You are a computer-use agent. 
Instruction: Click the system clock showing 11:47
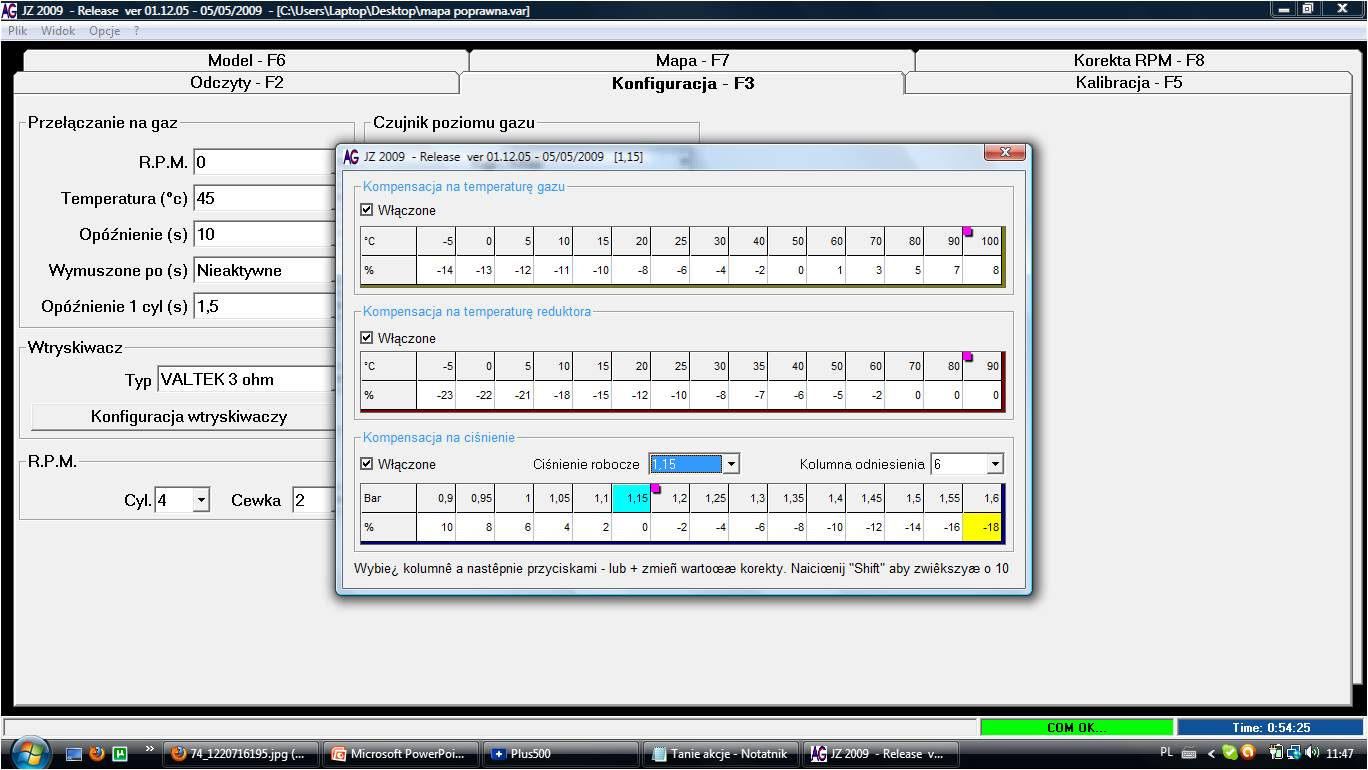click(1341, 754)
